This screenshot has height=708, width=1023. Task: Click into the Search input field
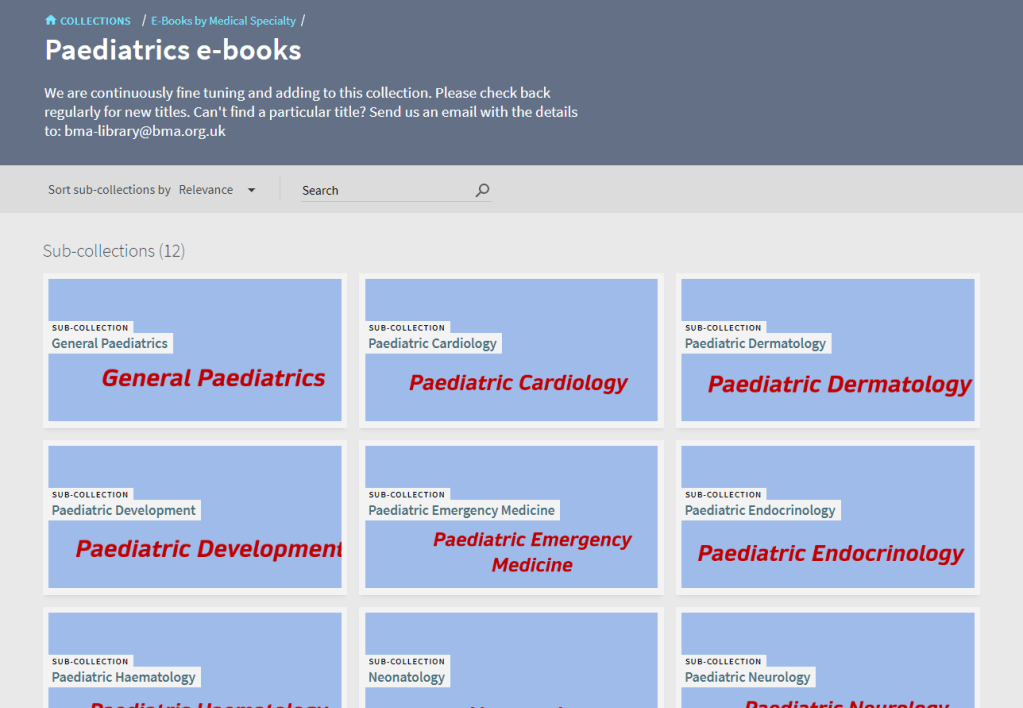(x=385, y=190)
